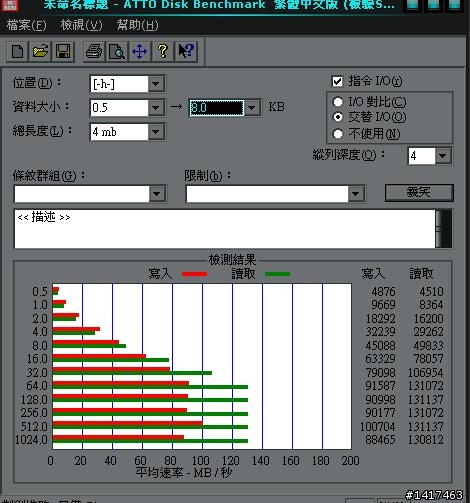Image resolution: width=470 pixels, height=503 pixels.
Task: Click the write value 4876
Action: [383, 292]
